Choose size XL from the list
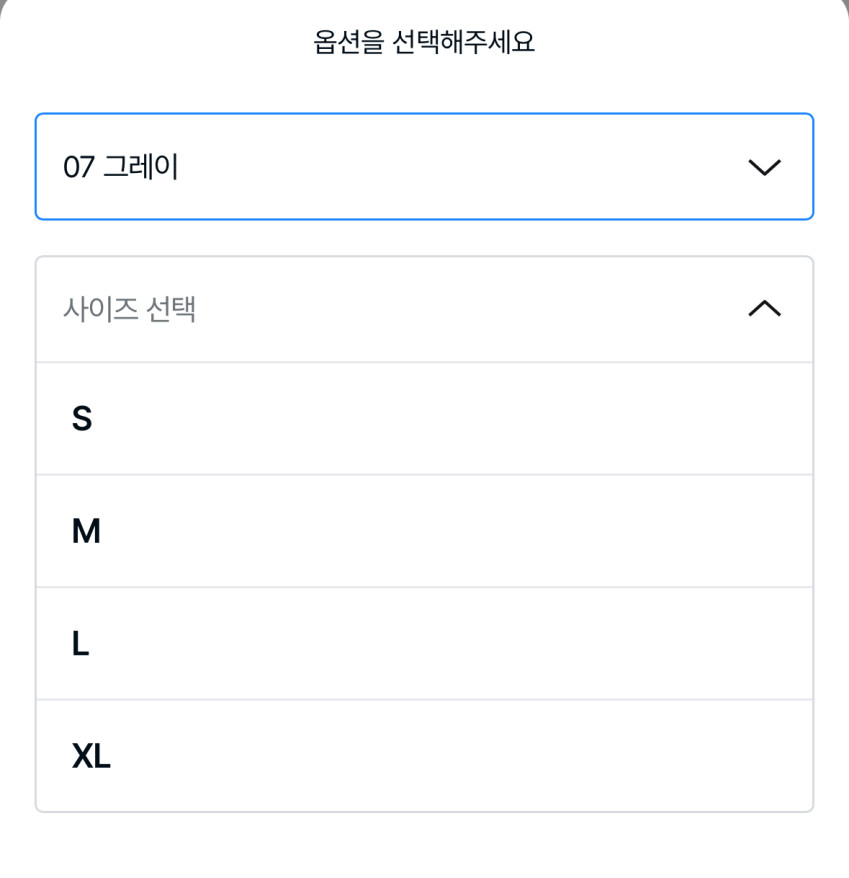The width and height of the screenshot is (849, 878). pyautogui.click(x=424, y=756)
